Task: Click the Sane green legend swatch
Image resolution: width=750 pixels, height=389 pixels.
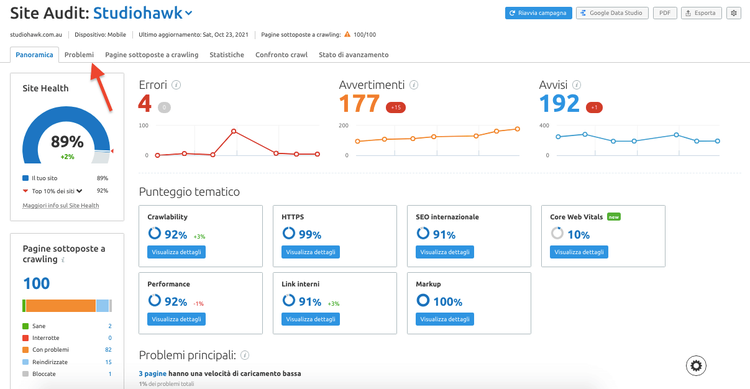Action: click(x=25, y=326)
